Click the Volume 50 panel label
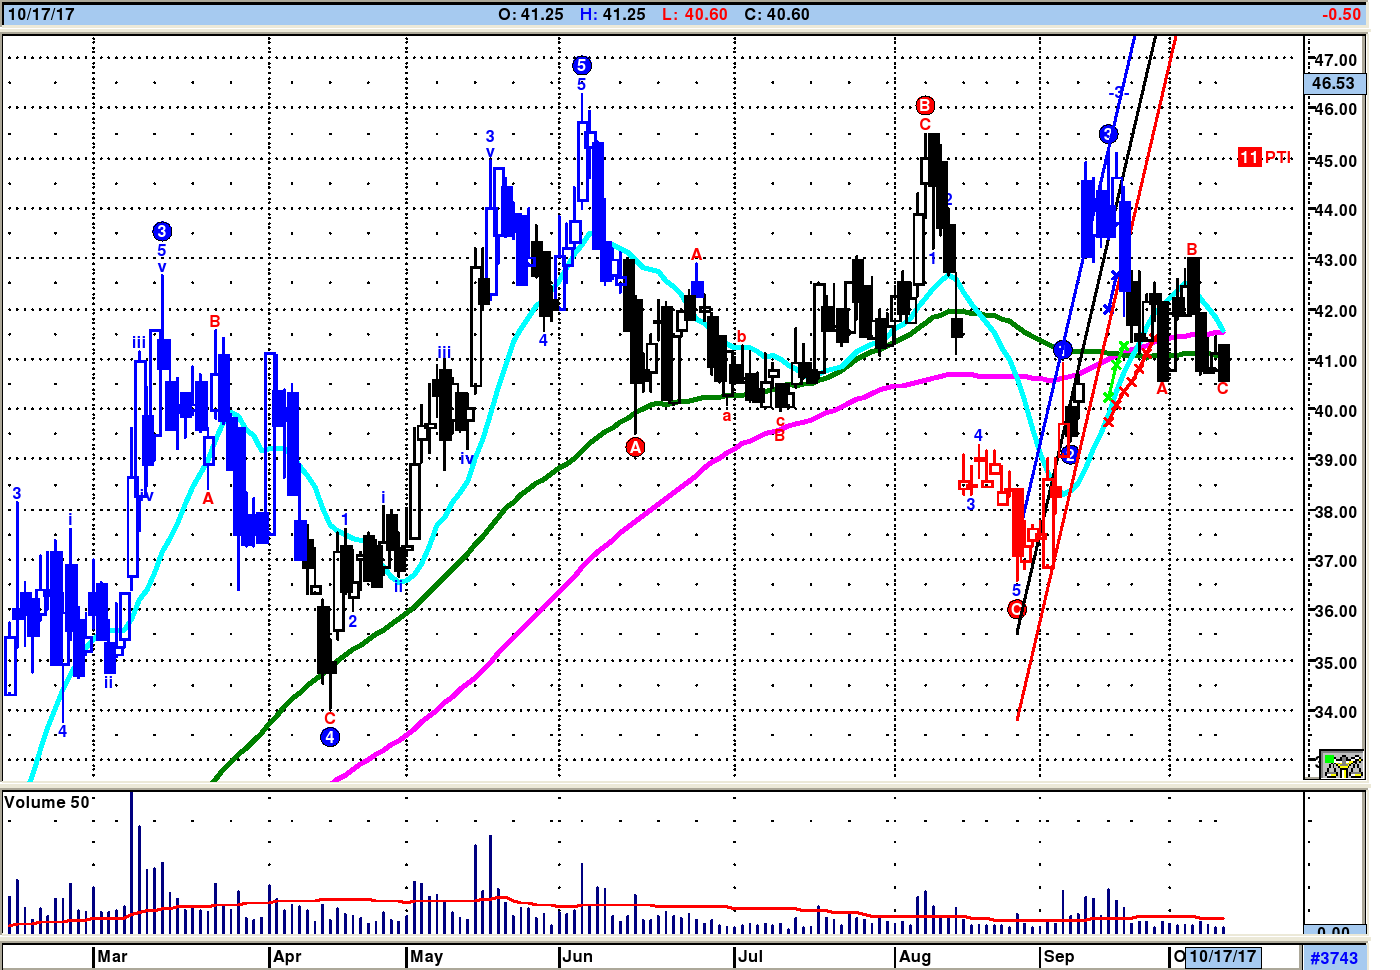This screenshot has height=970, width=1400. [x=49, y=802]
